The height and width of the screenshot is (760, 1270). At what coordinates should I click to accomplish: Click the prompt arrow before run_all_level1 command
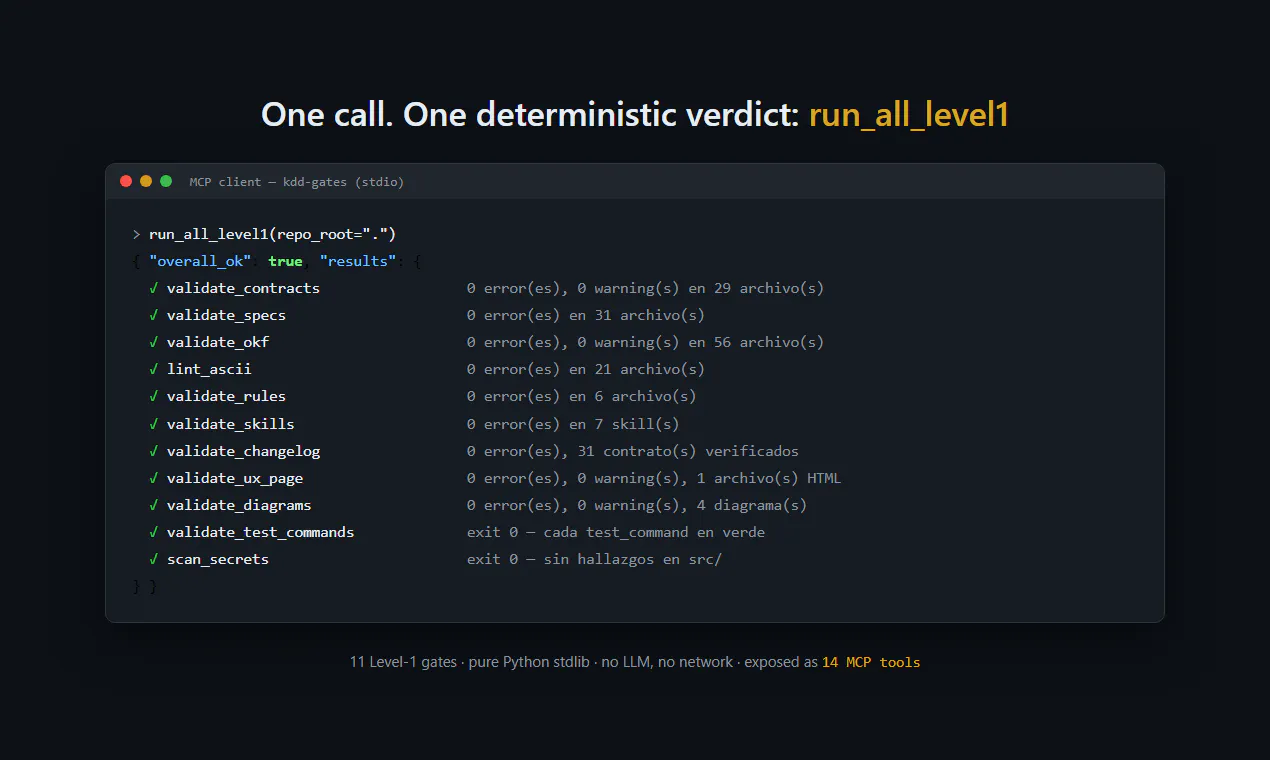pos(136,234)
